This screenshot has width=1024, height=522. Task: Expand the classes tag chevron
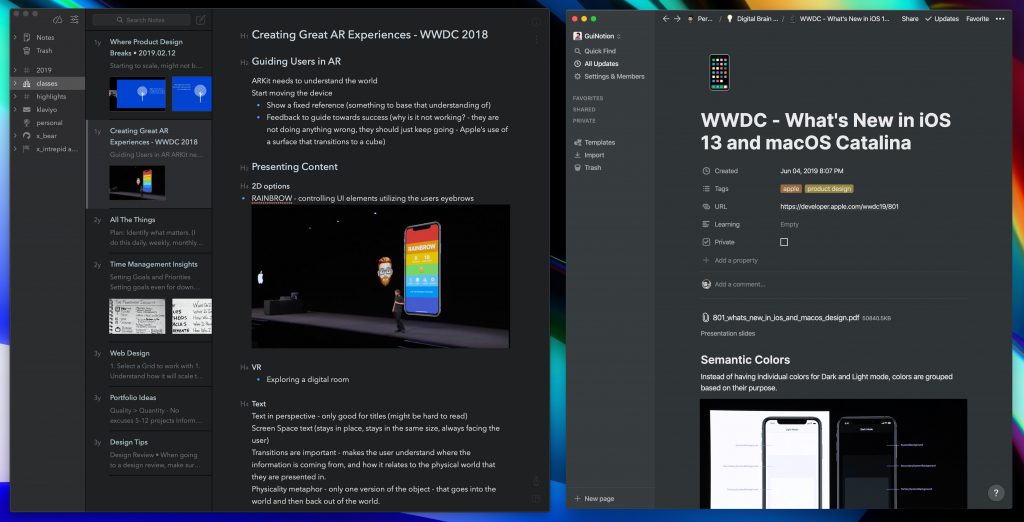[15, 84]
